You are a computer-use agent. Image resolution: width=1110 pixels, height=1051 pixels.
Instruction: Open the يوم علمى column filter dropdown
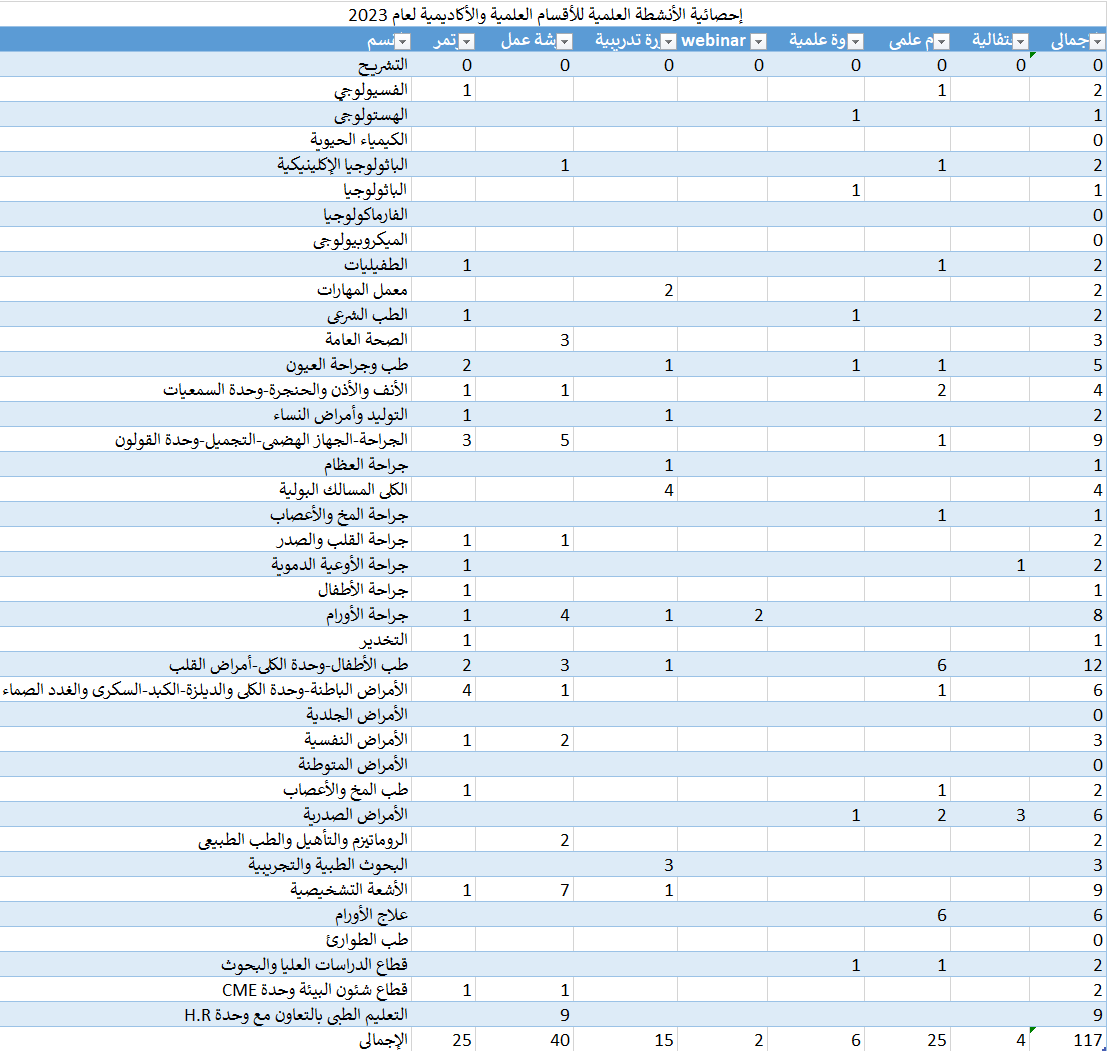pos(940,41)
